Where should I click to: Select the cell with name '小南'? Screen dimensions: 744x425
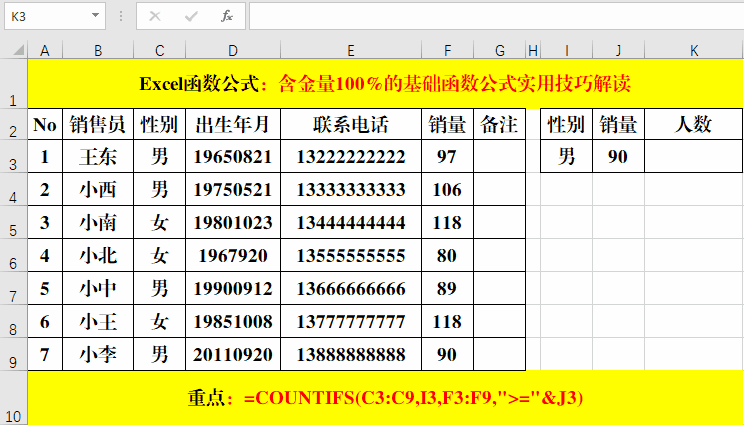pos(98,222)
